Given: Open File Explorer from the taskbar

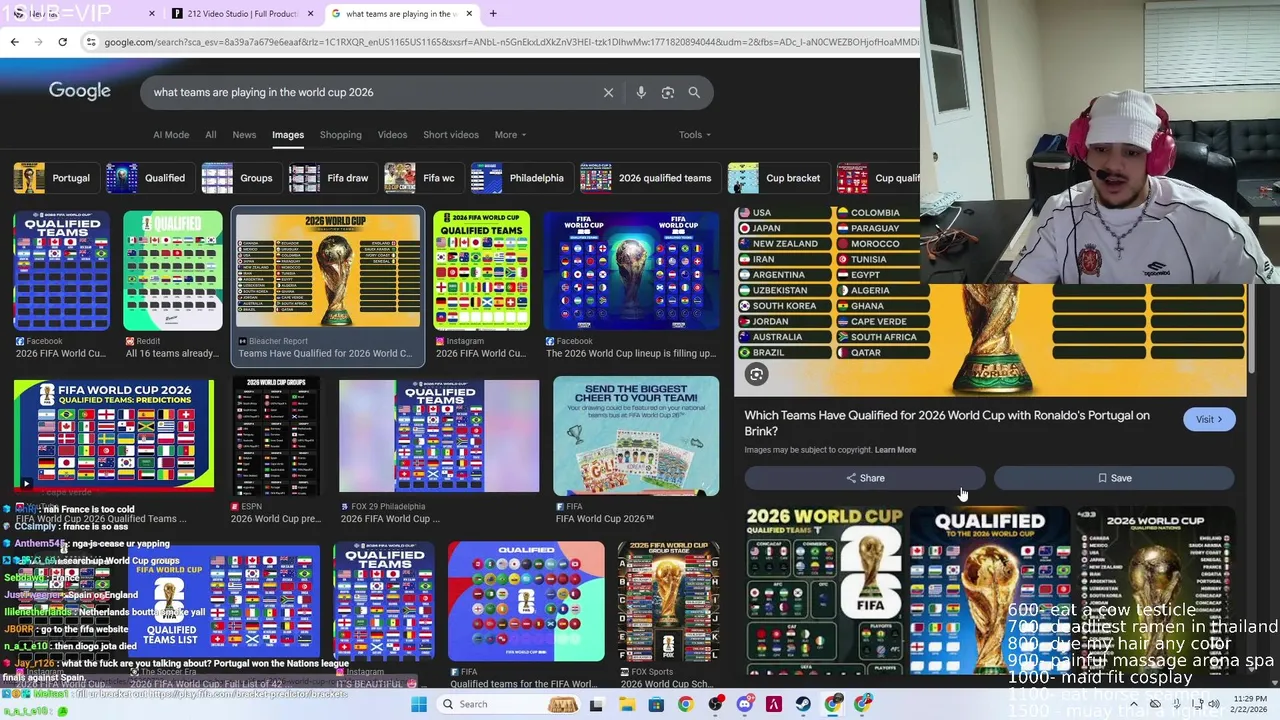Looking at the screenshot, I should click(626, 704).
